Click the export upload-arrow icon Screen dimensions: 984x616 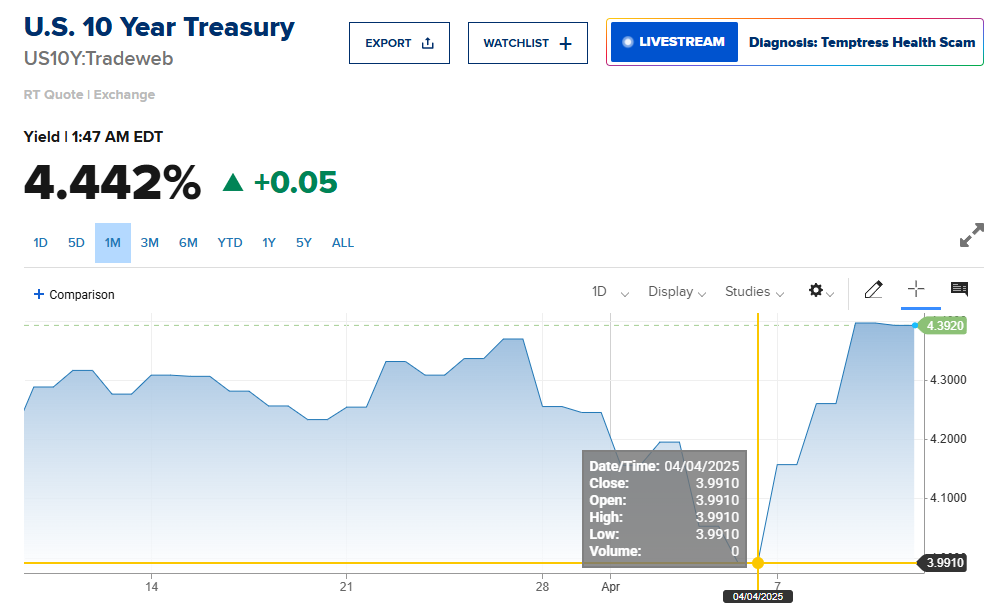click(428, 43)
